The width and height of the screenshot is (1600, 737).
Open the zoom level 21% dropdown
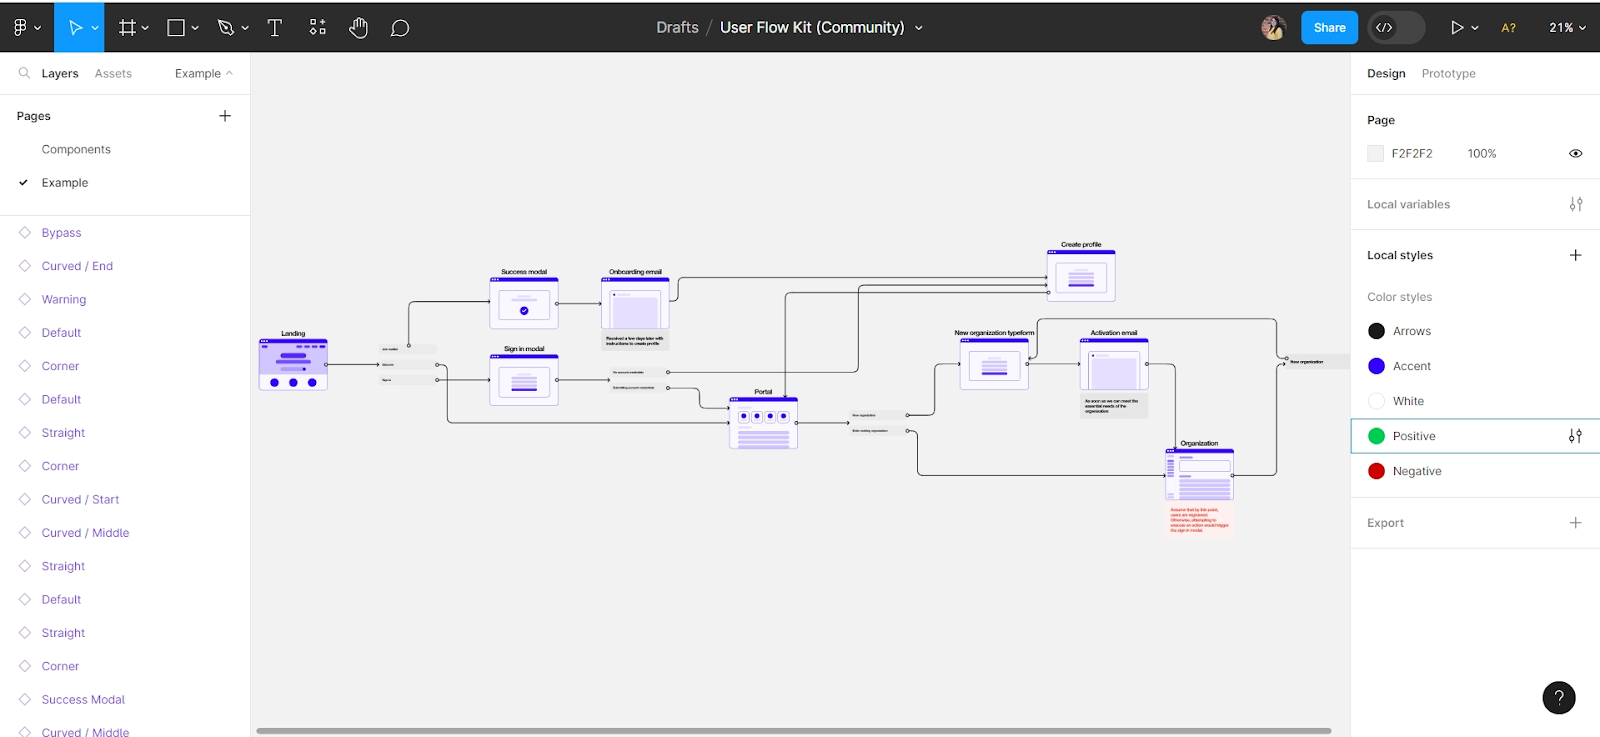point(1567,28)
